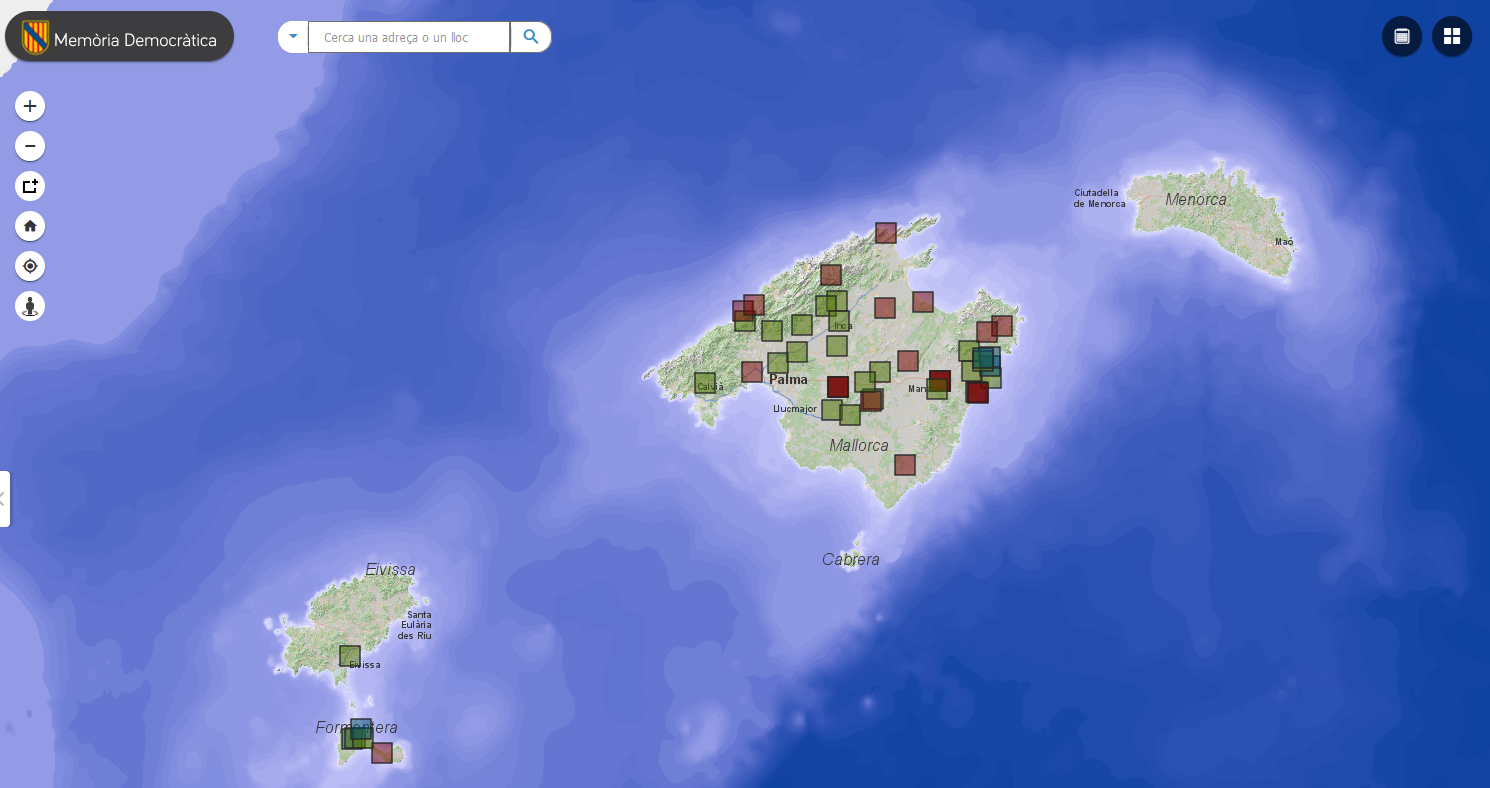Click the zoom in control on the map

(29, 105)
